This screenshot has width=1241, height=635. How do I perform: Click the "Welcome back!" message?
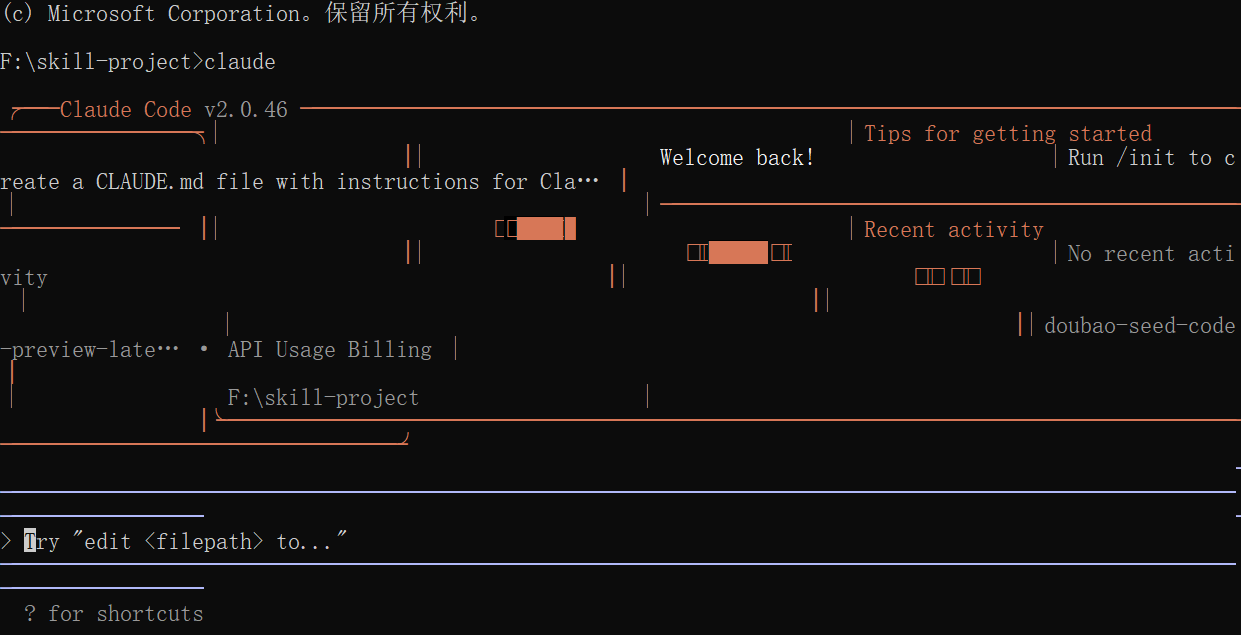(737, 158)
